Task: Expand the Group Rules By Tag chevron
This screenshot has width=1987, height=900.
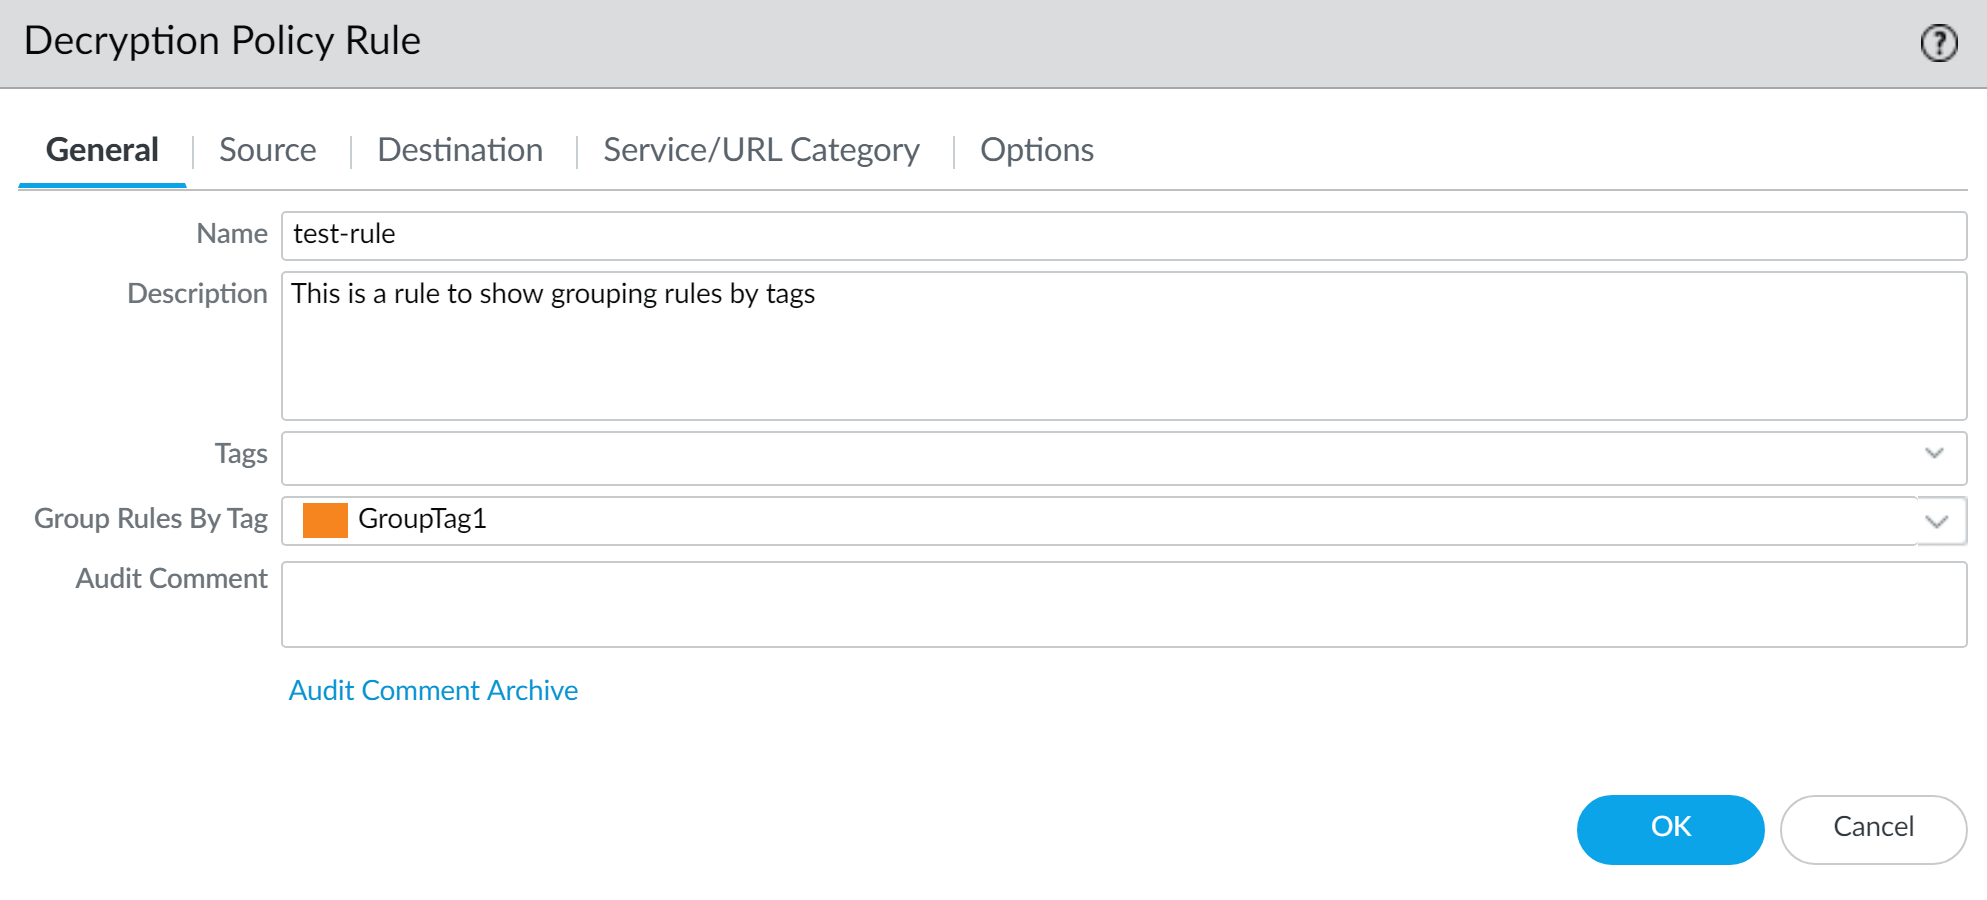Action: click(1937, 521)
